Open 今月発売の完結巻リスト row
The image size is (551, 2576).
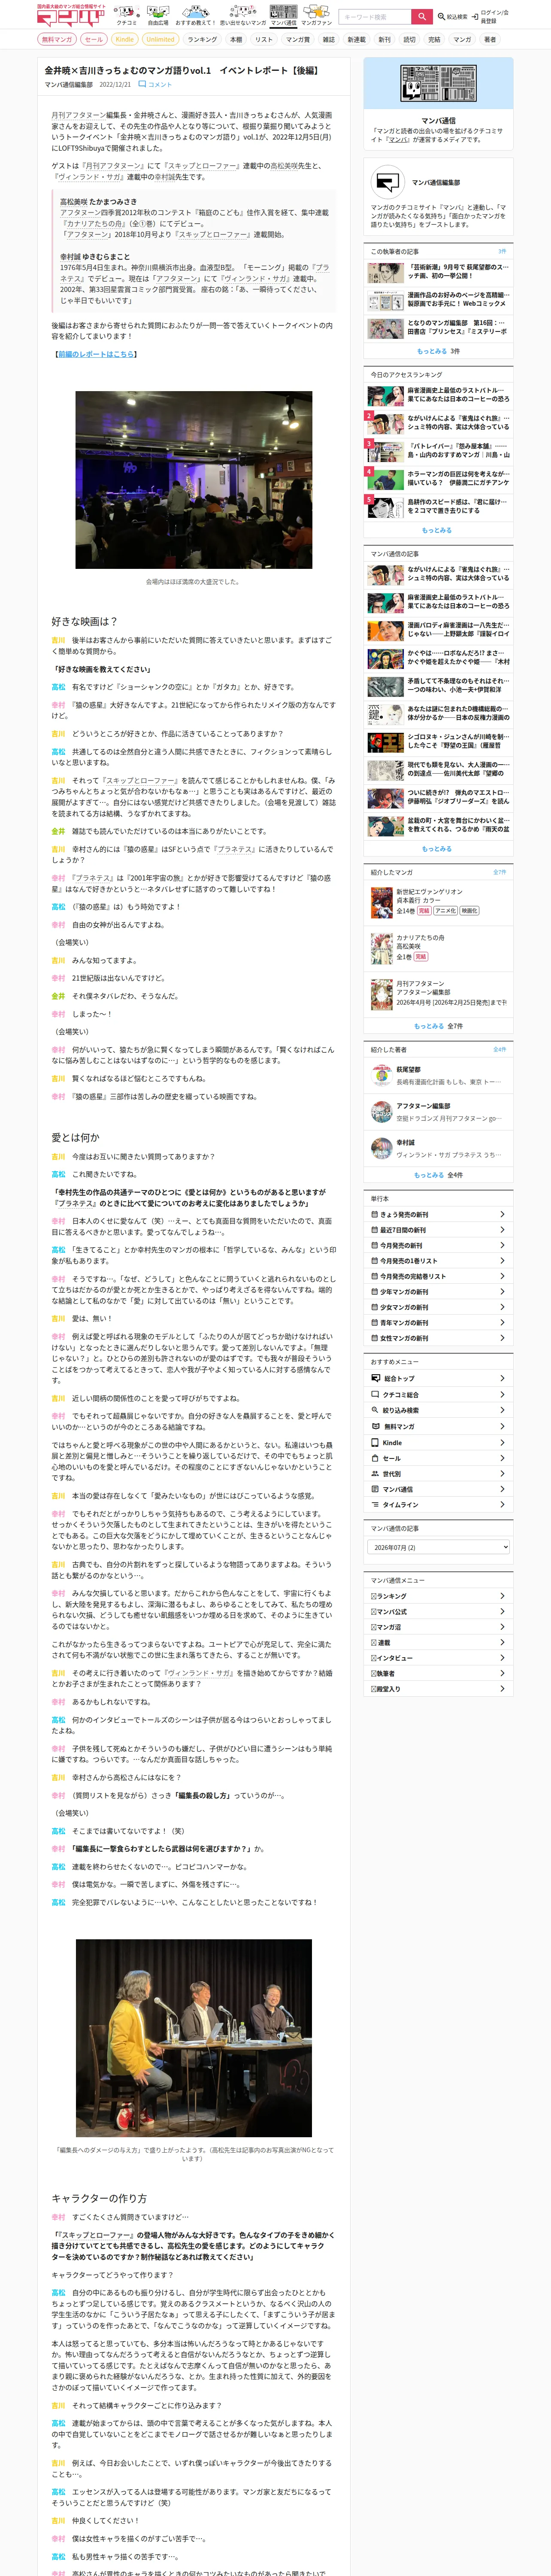tap(438, 1276)
